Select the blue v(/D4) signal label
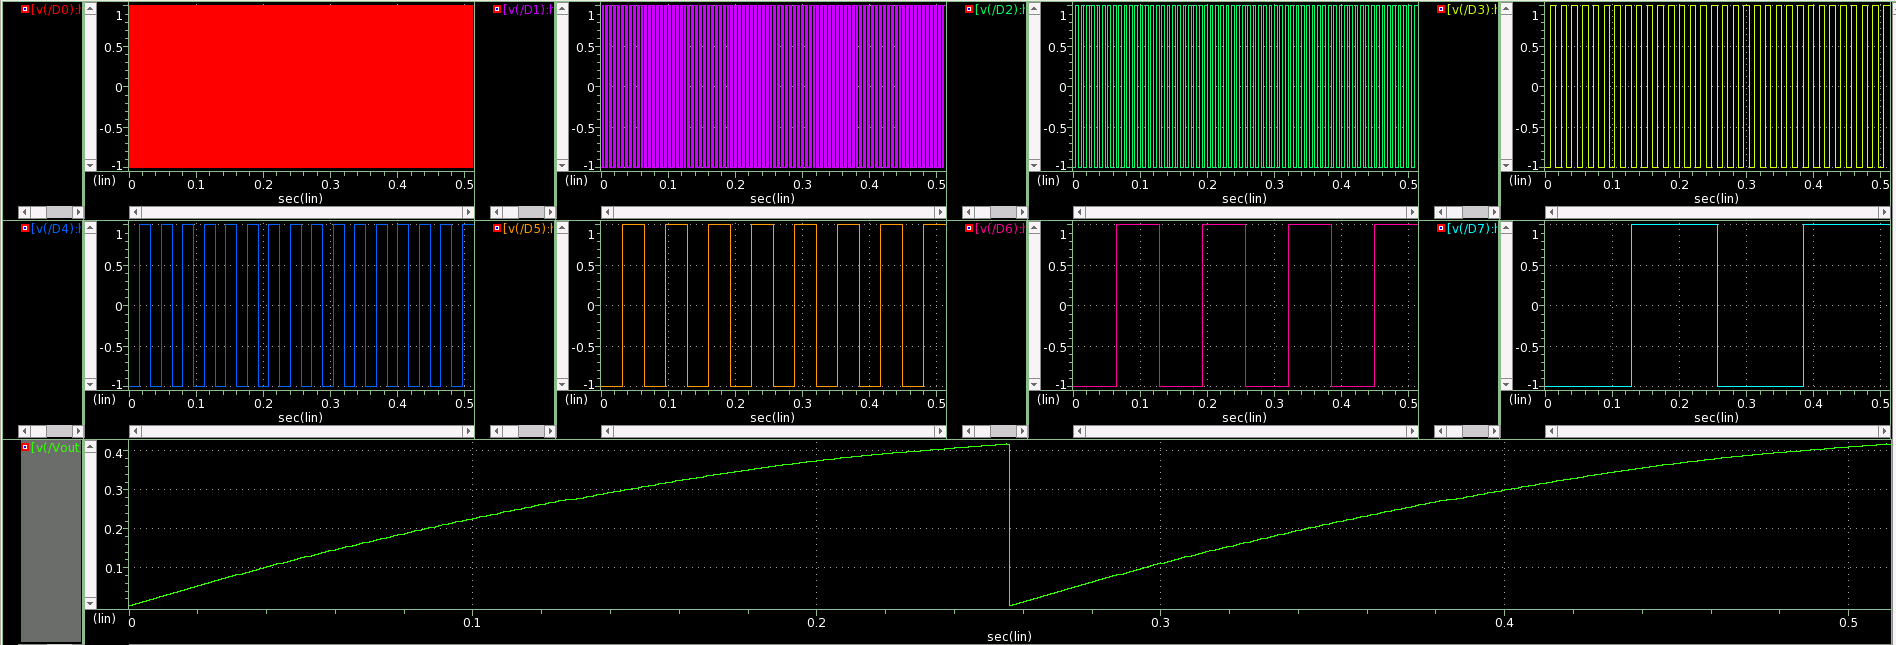Viewport: 1896px width, 645px height. pyautogui.click(x=55, y=228)
